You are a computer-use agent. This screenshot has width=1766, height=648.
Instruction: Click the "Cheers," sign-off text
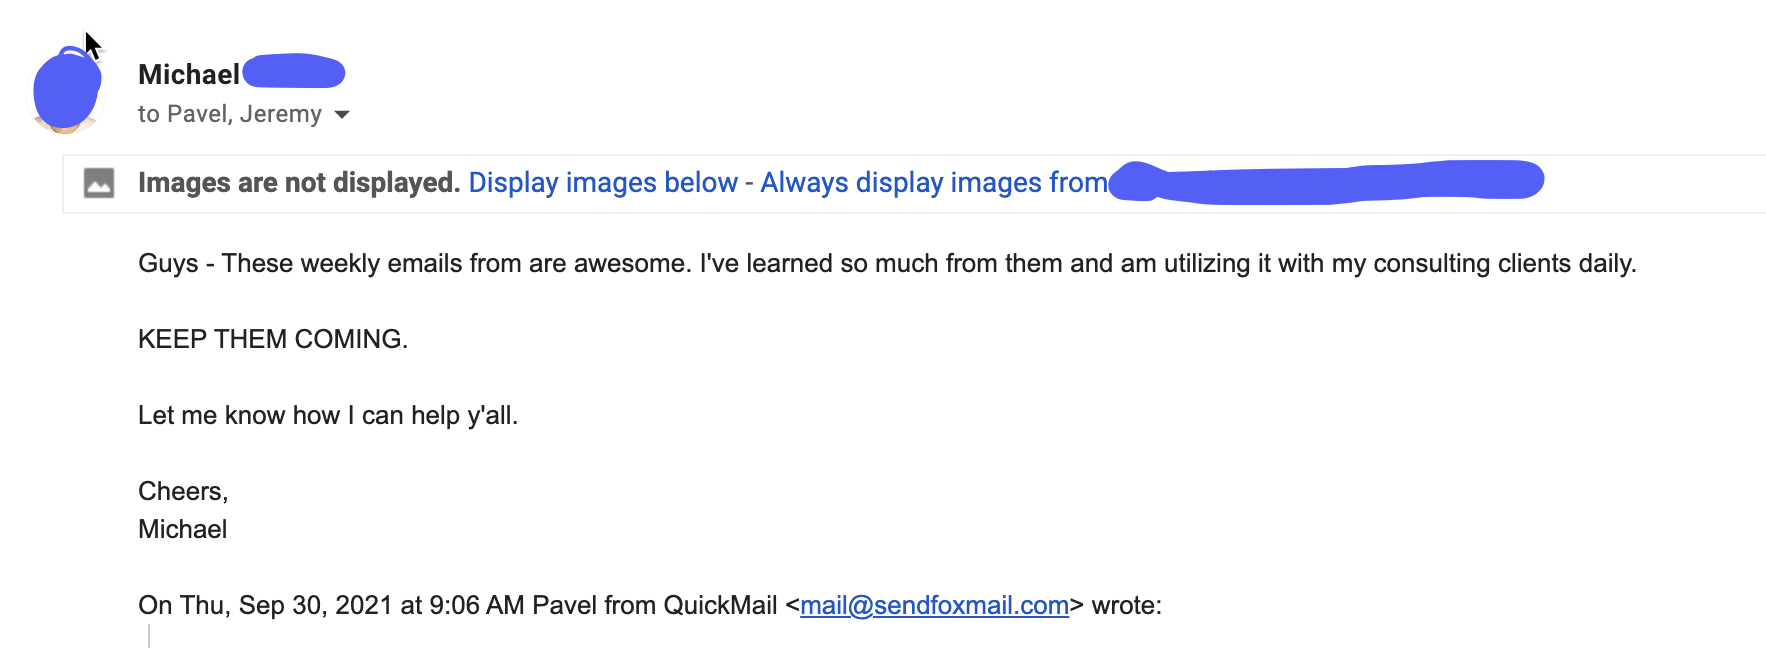click(183, 492)
